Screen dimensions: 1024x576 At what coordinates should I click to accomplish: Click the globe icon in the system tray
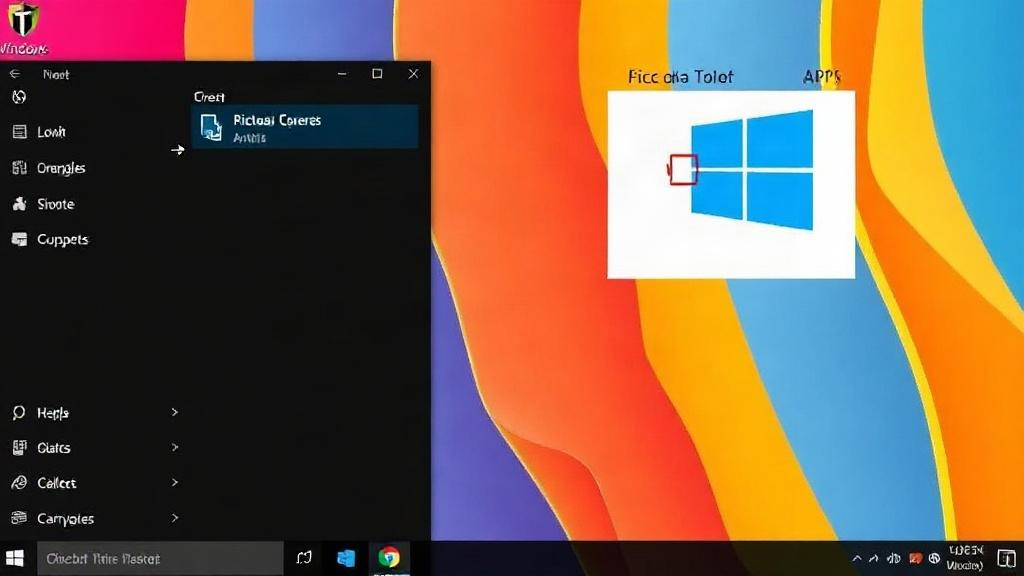(935, 558)
